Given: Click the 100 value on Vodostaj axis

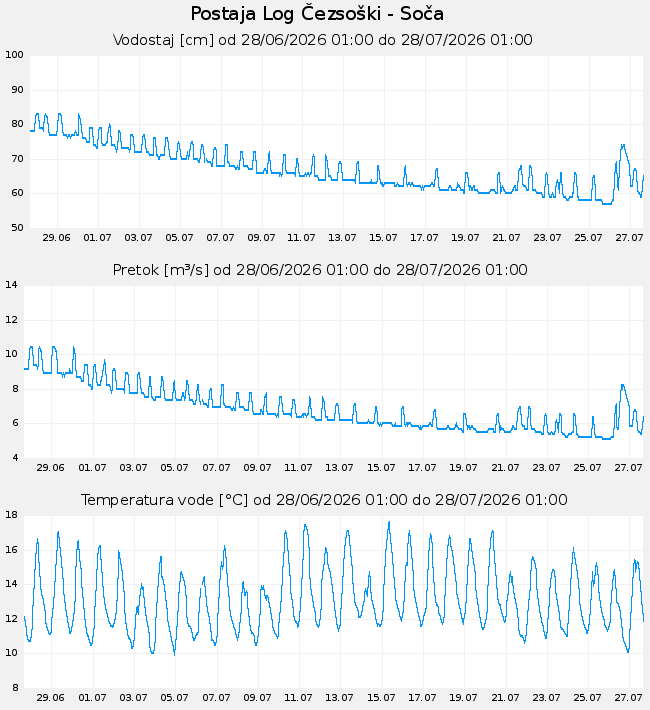Looking at the screenshot, I should [x=14, y=55].
